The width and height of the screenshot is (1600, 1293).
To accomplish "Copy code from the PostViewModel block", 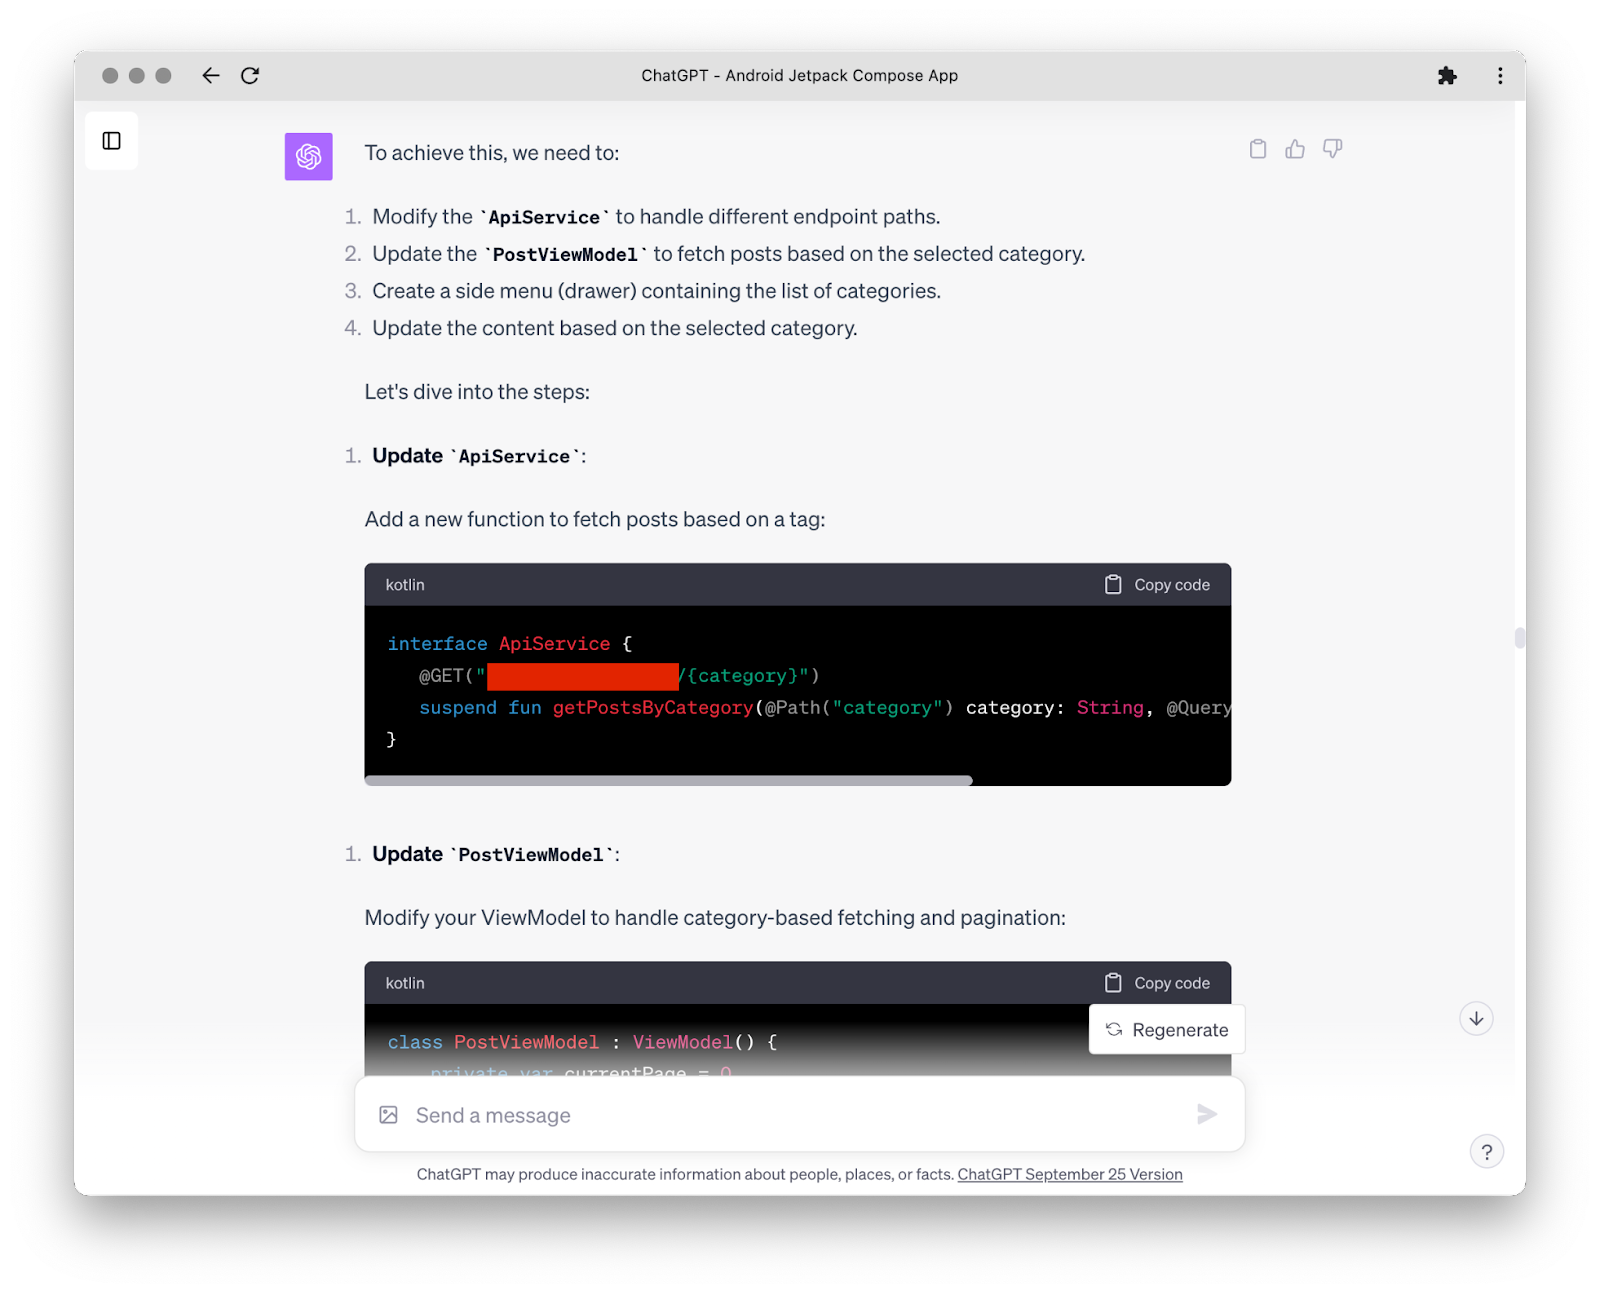I will (x=1157, y=983).
